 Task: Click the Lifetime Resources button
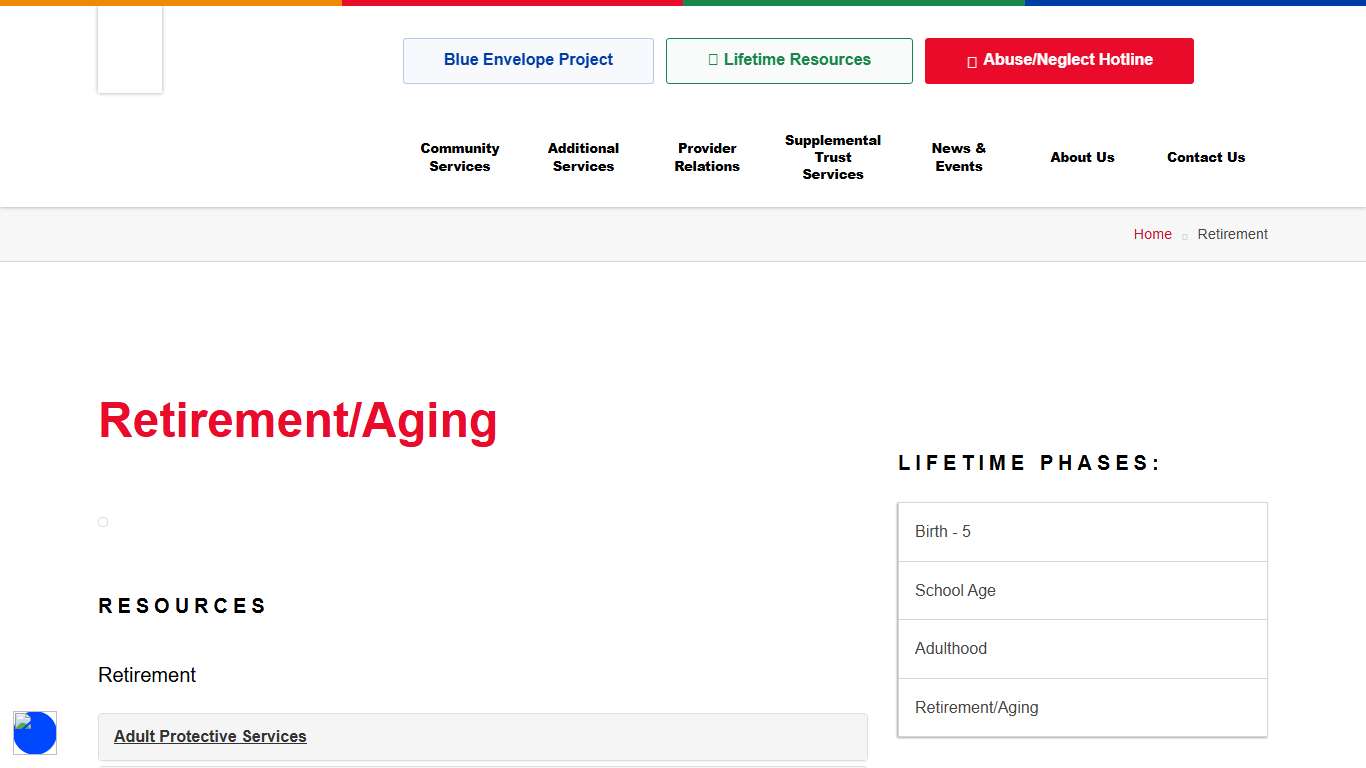tap(789, 60)
